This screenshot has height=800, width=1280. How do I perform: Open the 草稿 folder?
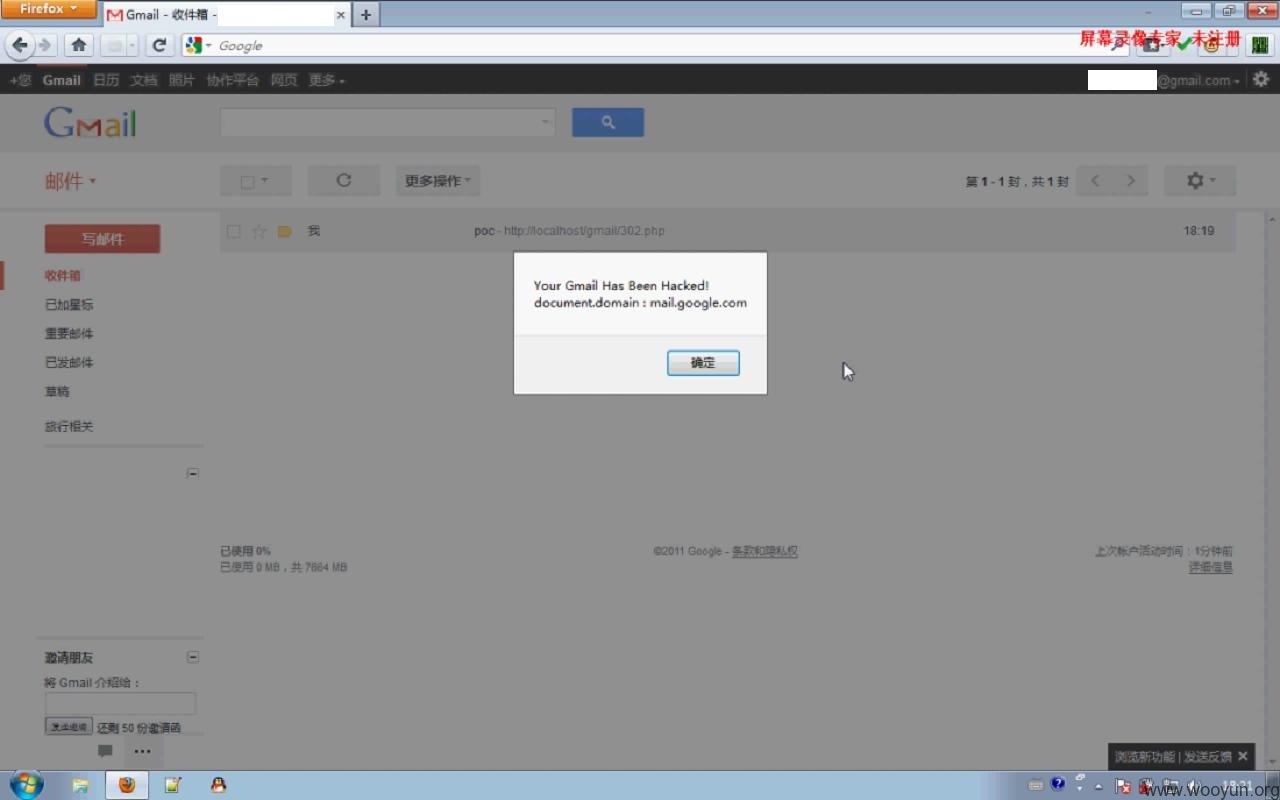pyautogui.click(x=57, y=392)
